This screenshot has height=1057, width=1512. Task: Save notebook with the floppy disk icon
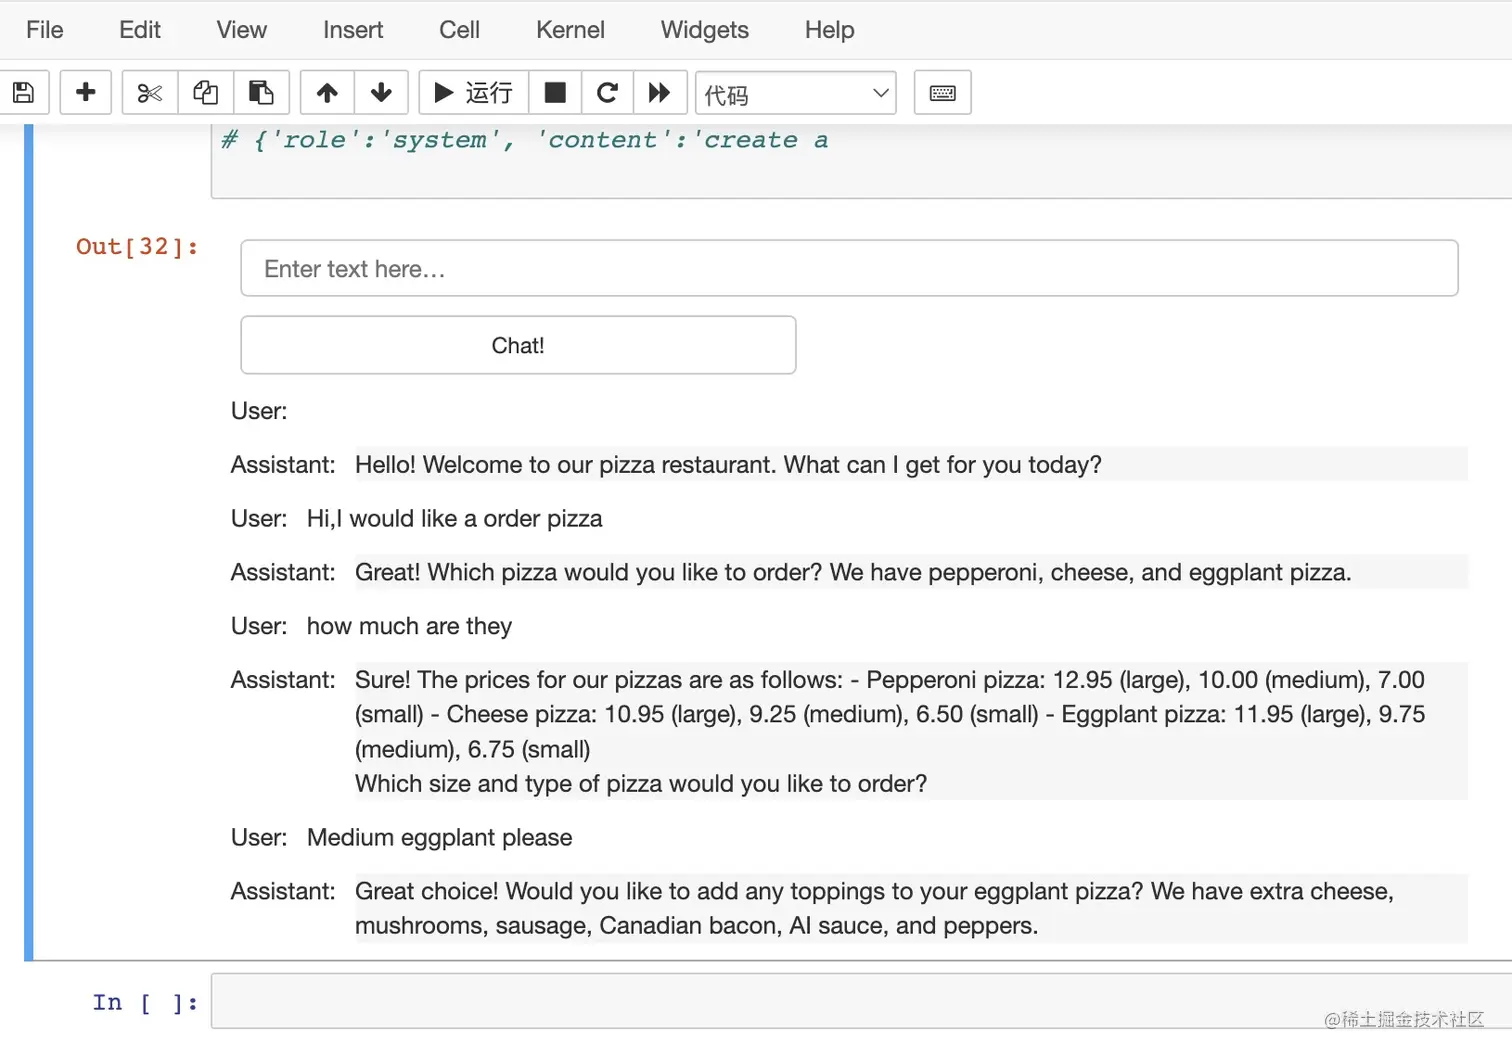point(24,93)
